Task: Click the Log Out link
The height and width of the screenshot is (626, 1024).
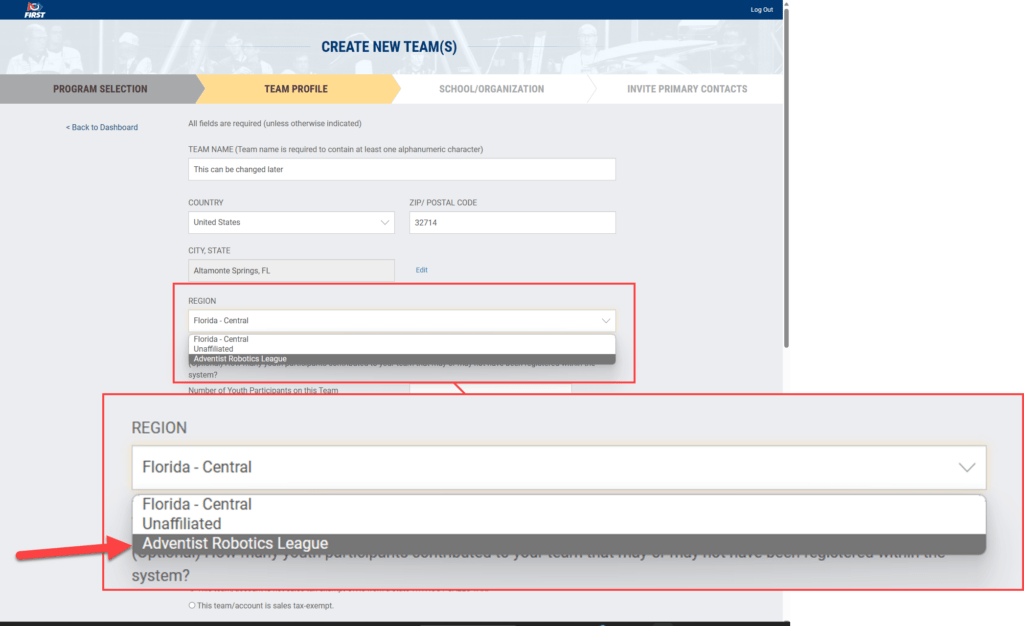Action: 761,10
